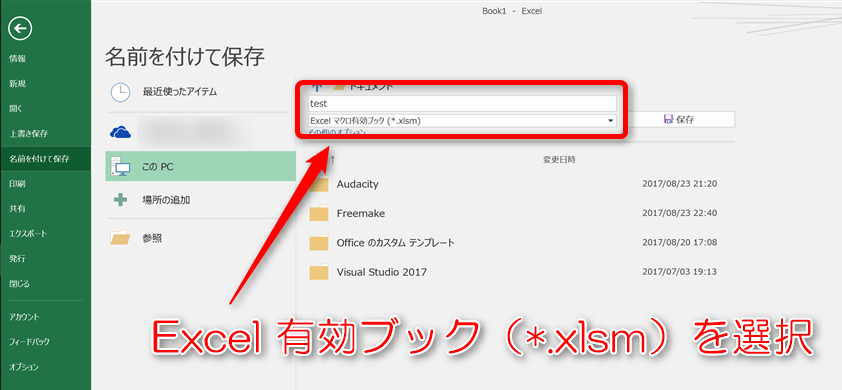The image size is (842, 390).
Task: Click date 2017/08/23 22:40
Action: (x=680, y=213)
